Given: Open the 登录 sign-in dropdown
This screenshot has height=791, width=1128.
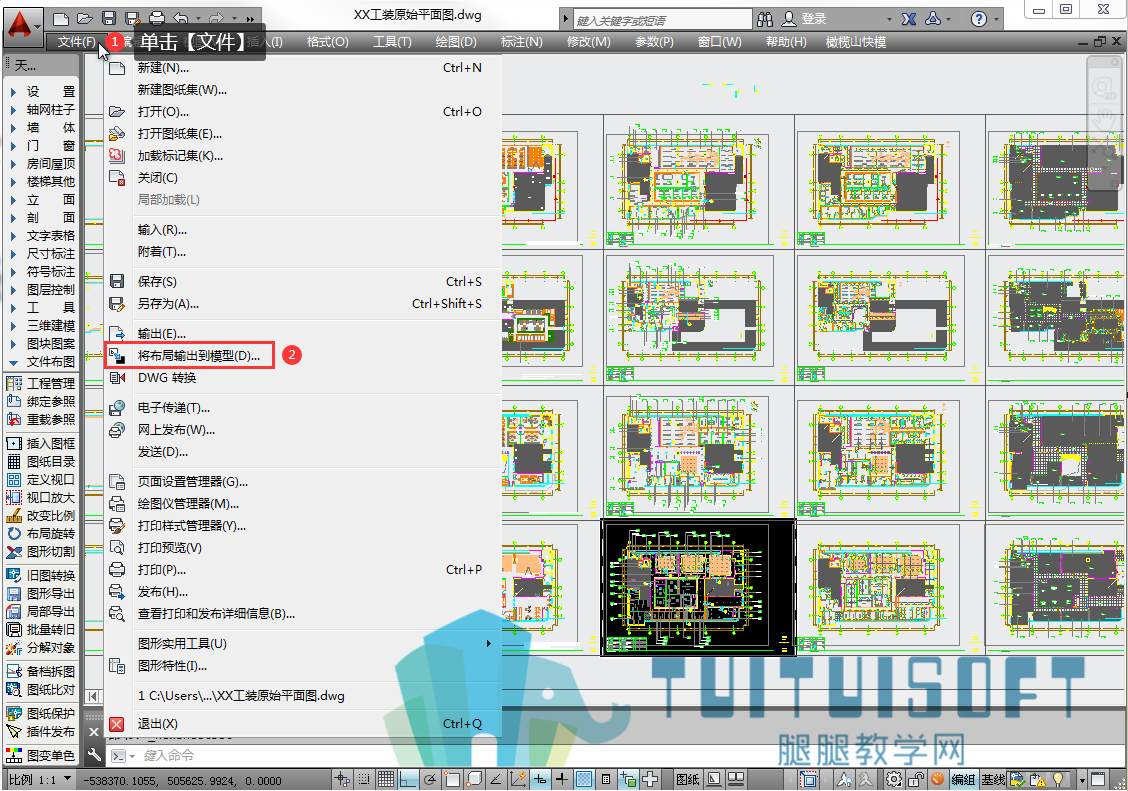Looking at the screenshot, I should 889,19.
